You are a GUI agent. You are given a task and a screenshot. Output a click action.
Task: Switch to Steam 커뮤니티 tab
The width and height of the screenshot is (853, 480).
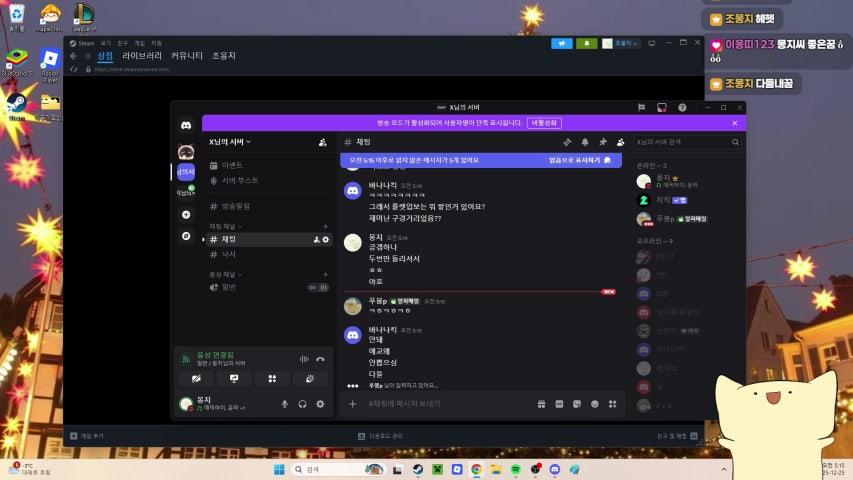[187, 56]
